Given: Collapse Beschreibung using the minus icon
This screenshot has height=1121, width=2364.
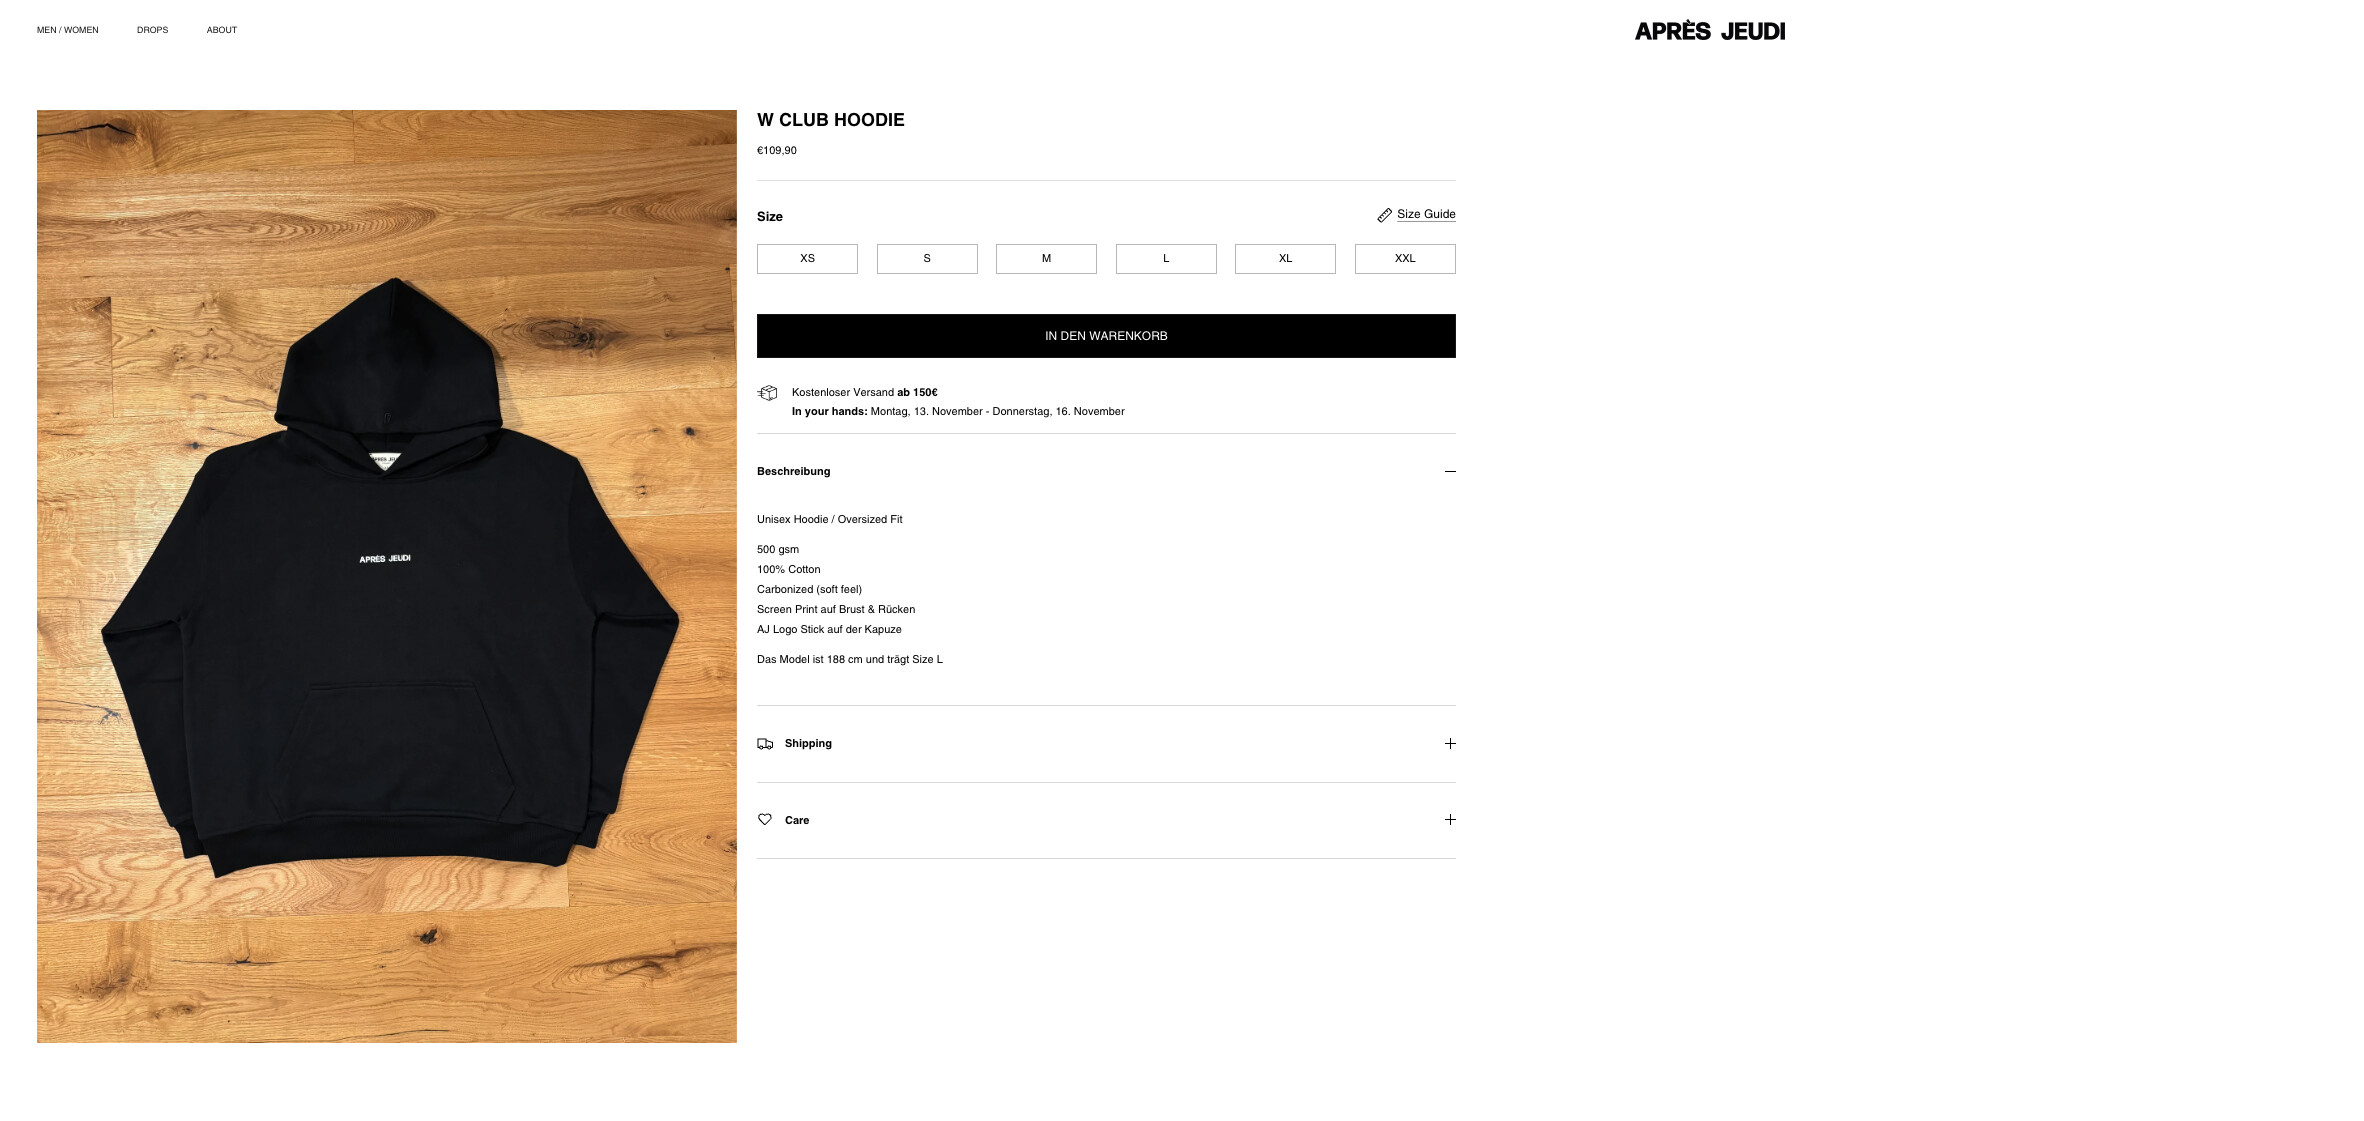Looking at the screenshot, I should [x=1450, y=471].
